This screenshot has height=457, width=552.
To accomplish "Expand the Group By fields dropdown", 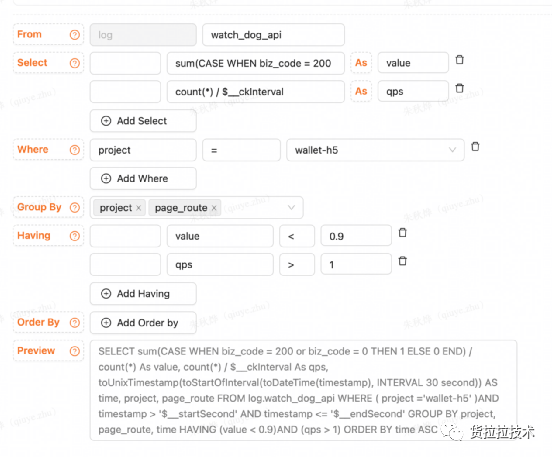I will [291, 207].
